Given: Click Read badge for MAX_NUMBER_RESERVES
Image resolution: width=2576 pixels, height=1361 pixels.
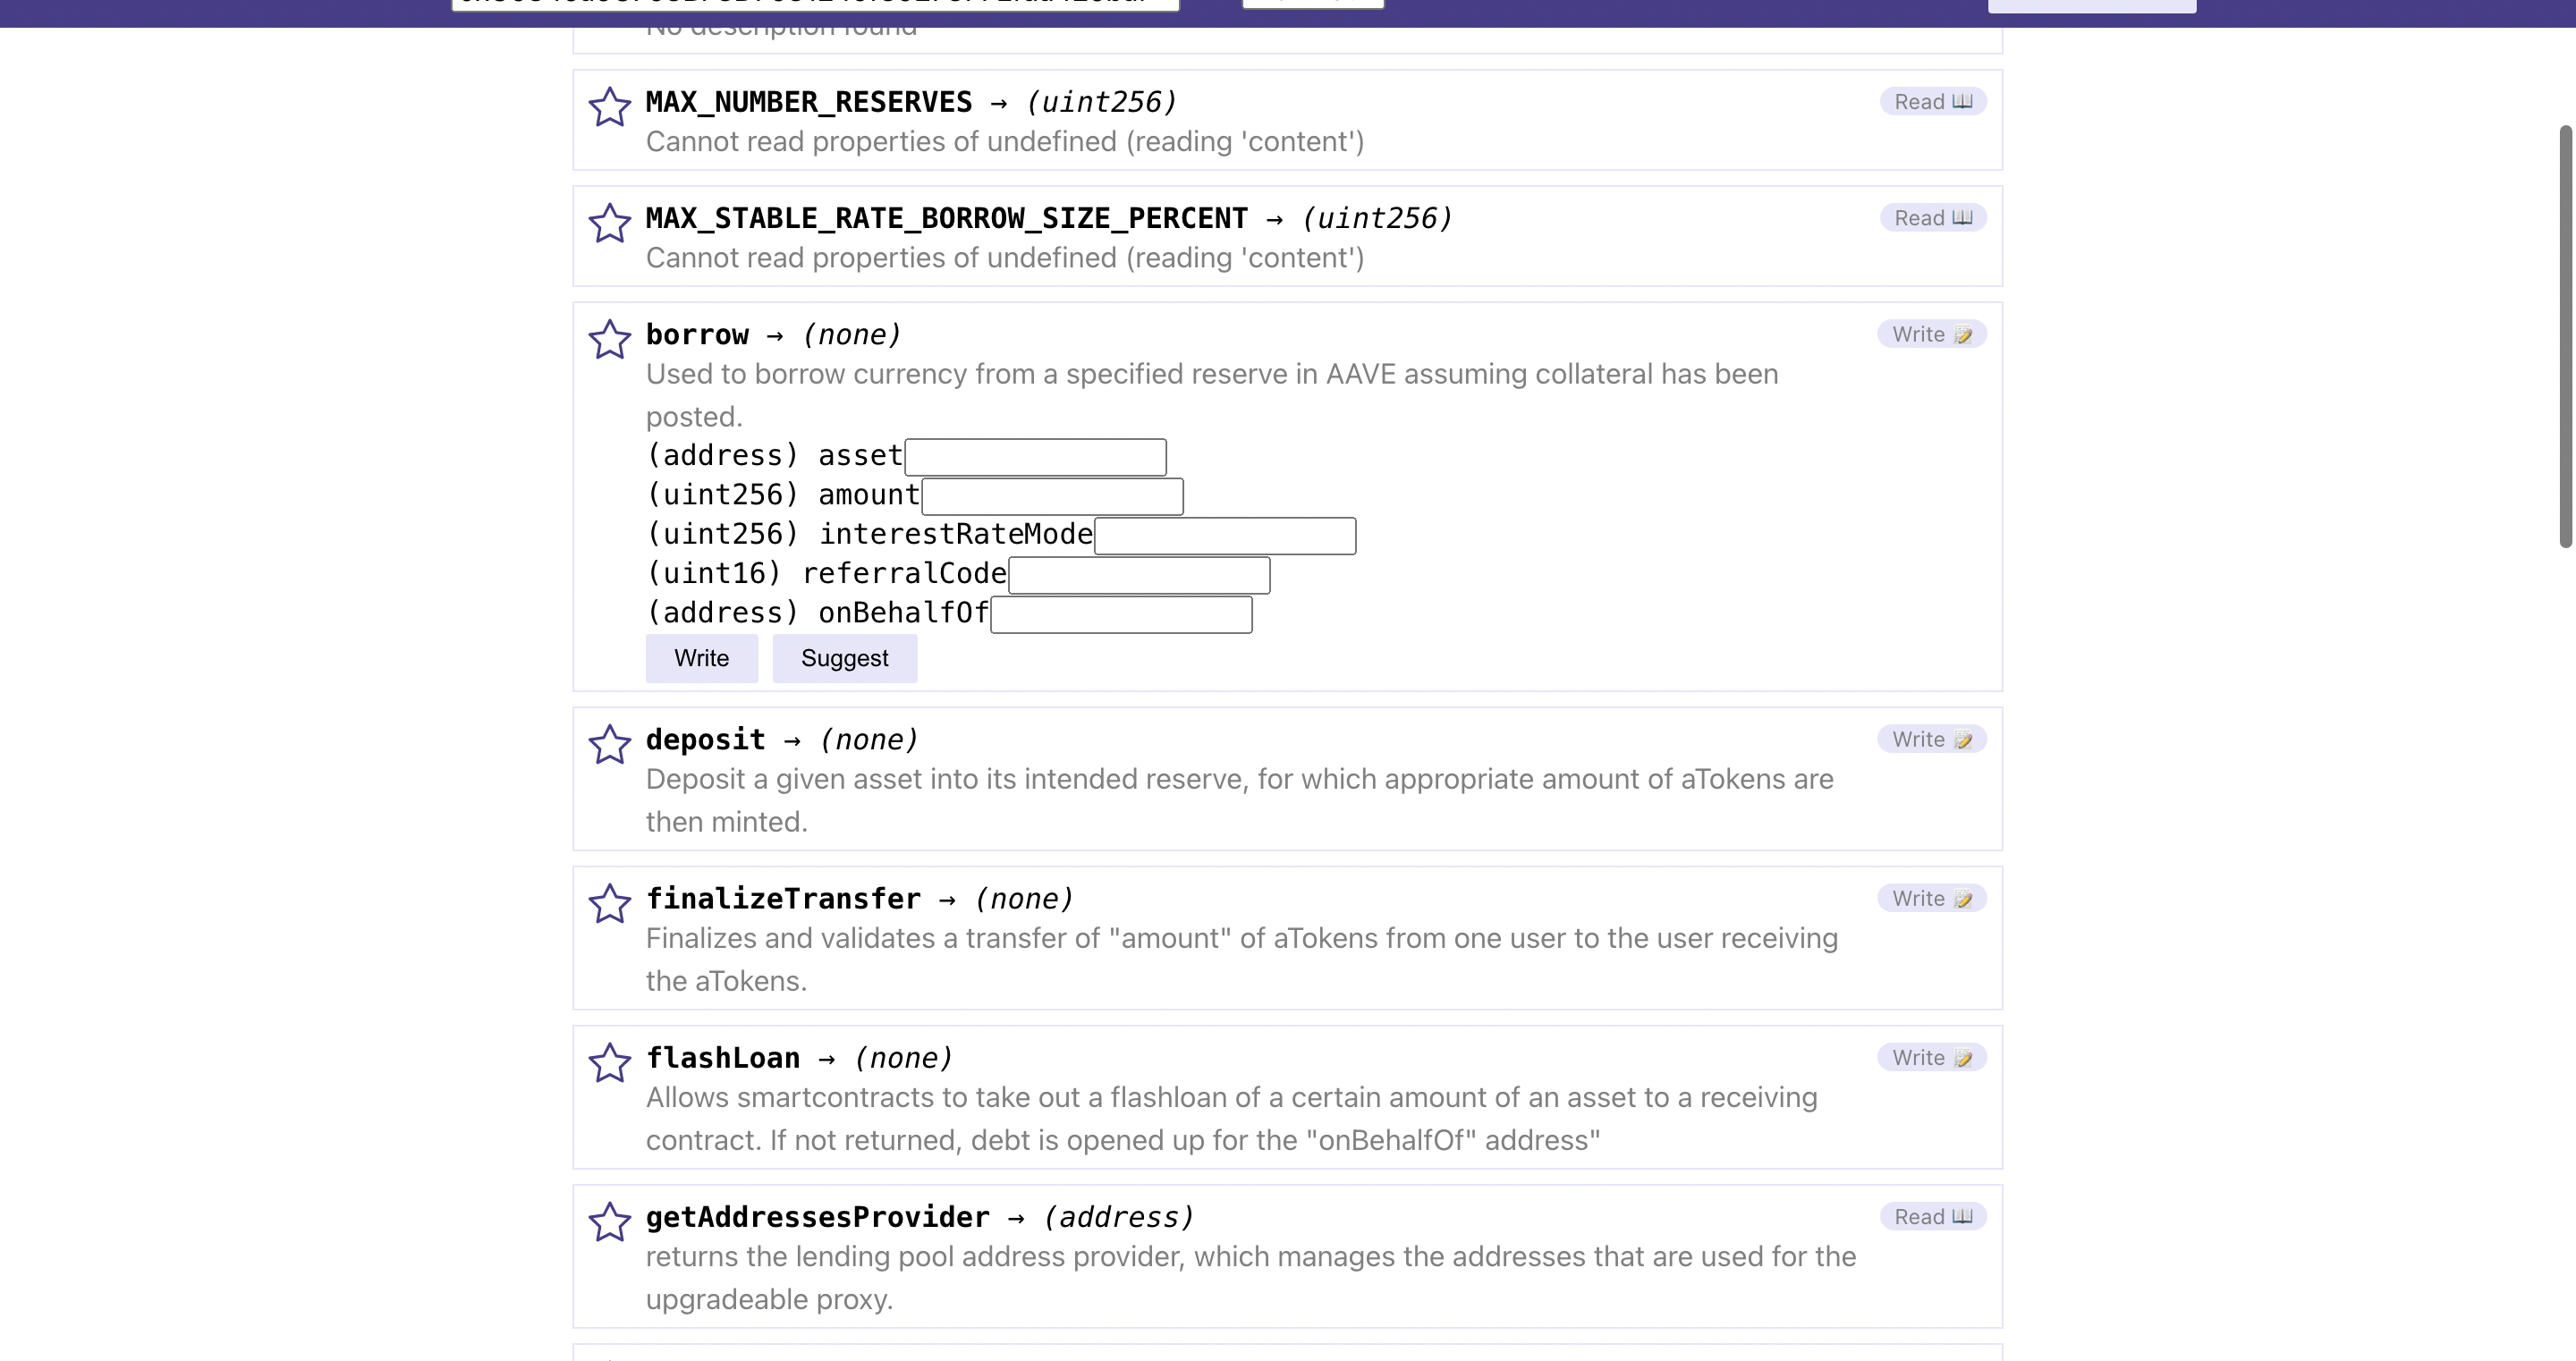Looking at the screenshot, I should click(x=1932, y=102).
